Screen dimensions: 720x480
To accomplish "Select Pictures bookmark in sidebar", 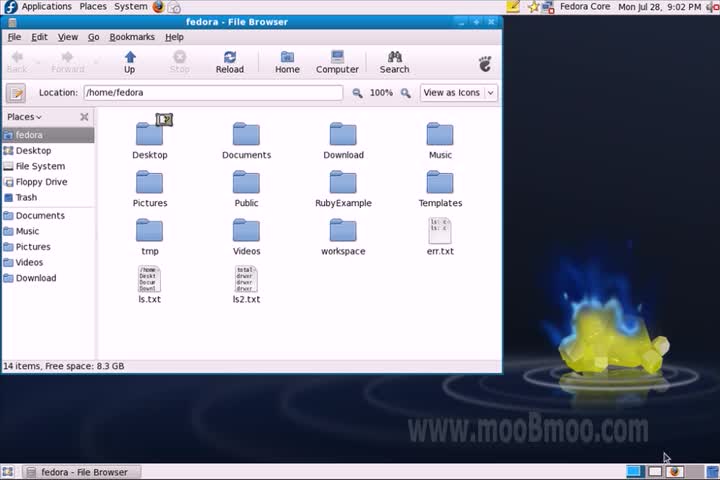I will coord(48,247).
